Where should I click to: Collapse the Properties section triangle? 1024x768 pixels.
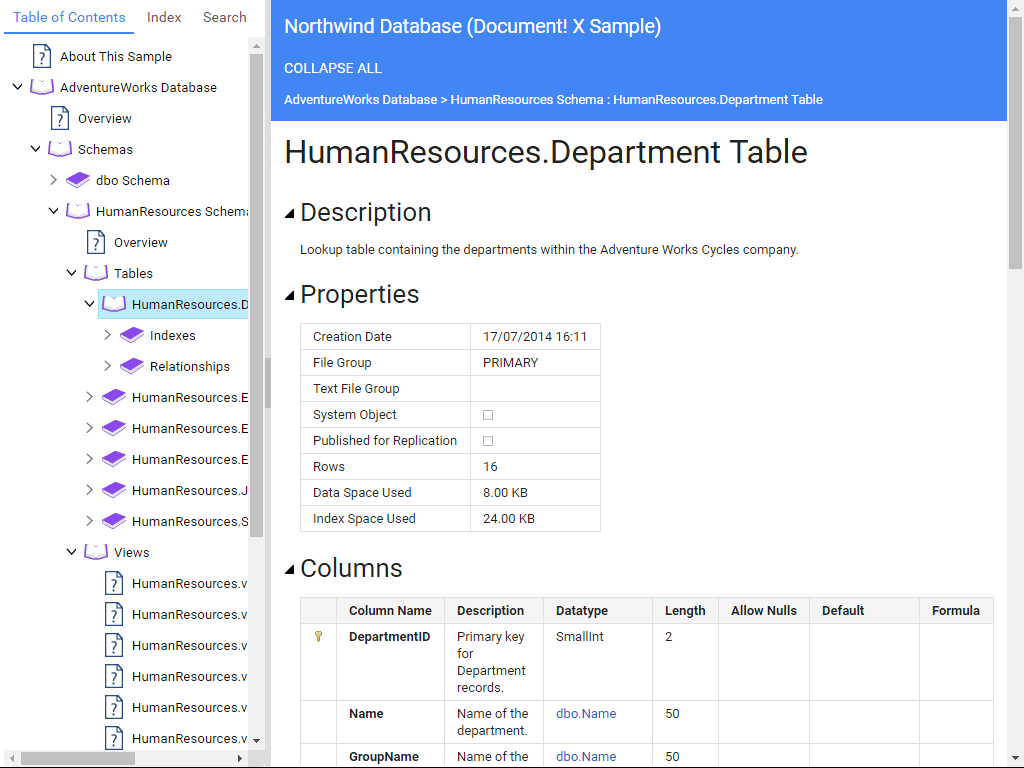(x=290, y=296)
